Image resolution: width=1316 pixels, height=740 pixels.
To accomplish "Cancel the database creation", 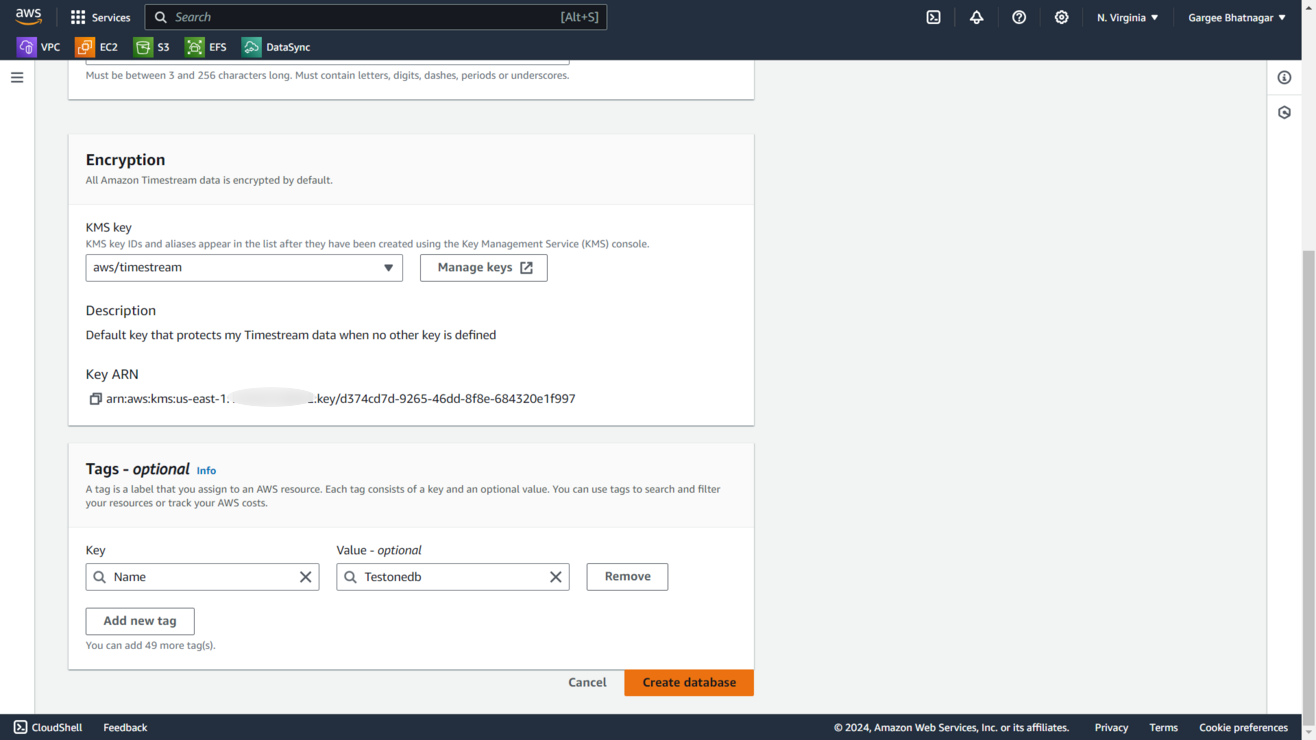I will click(587, 683).
